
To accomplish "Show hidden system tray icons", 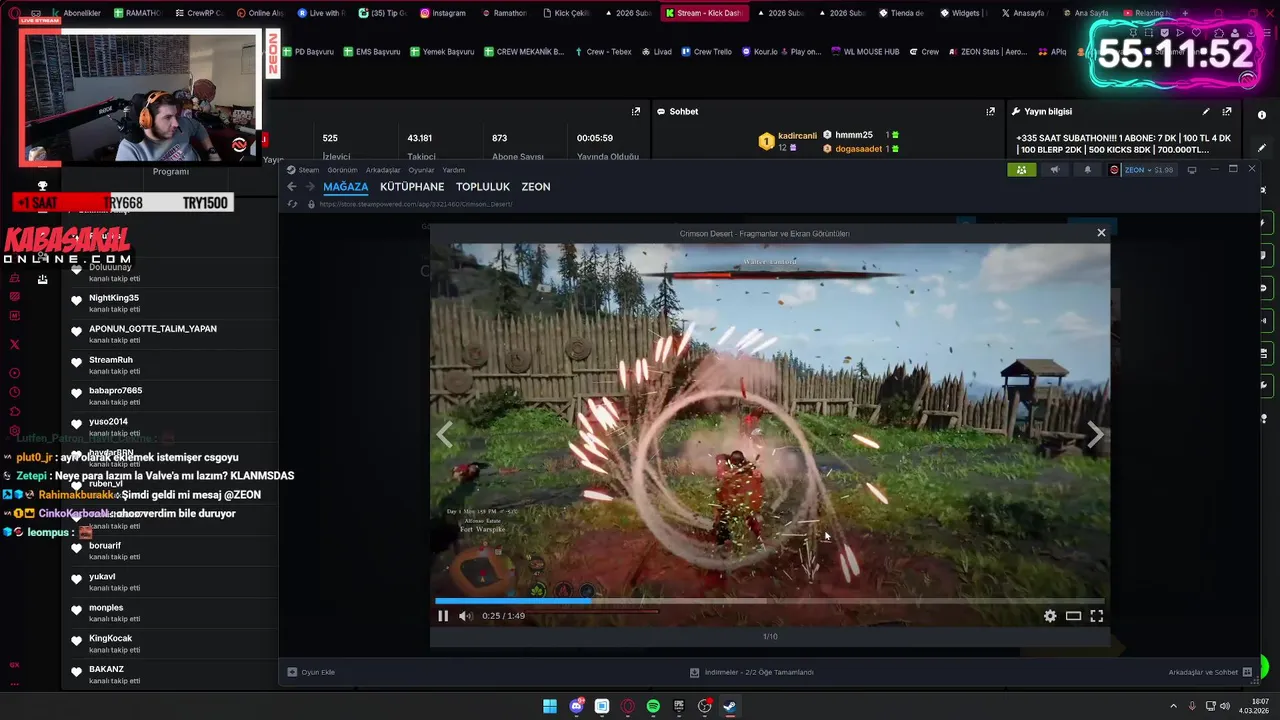I will tap(1173, 706).
